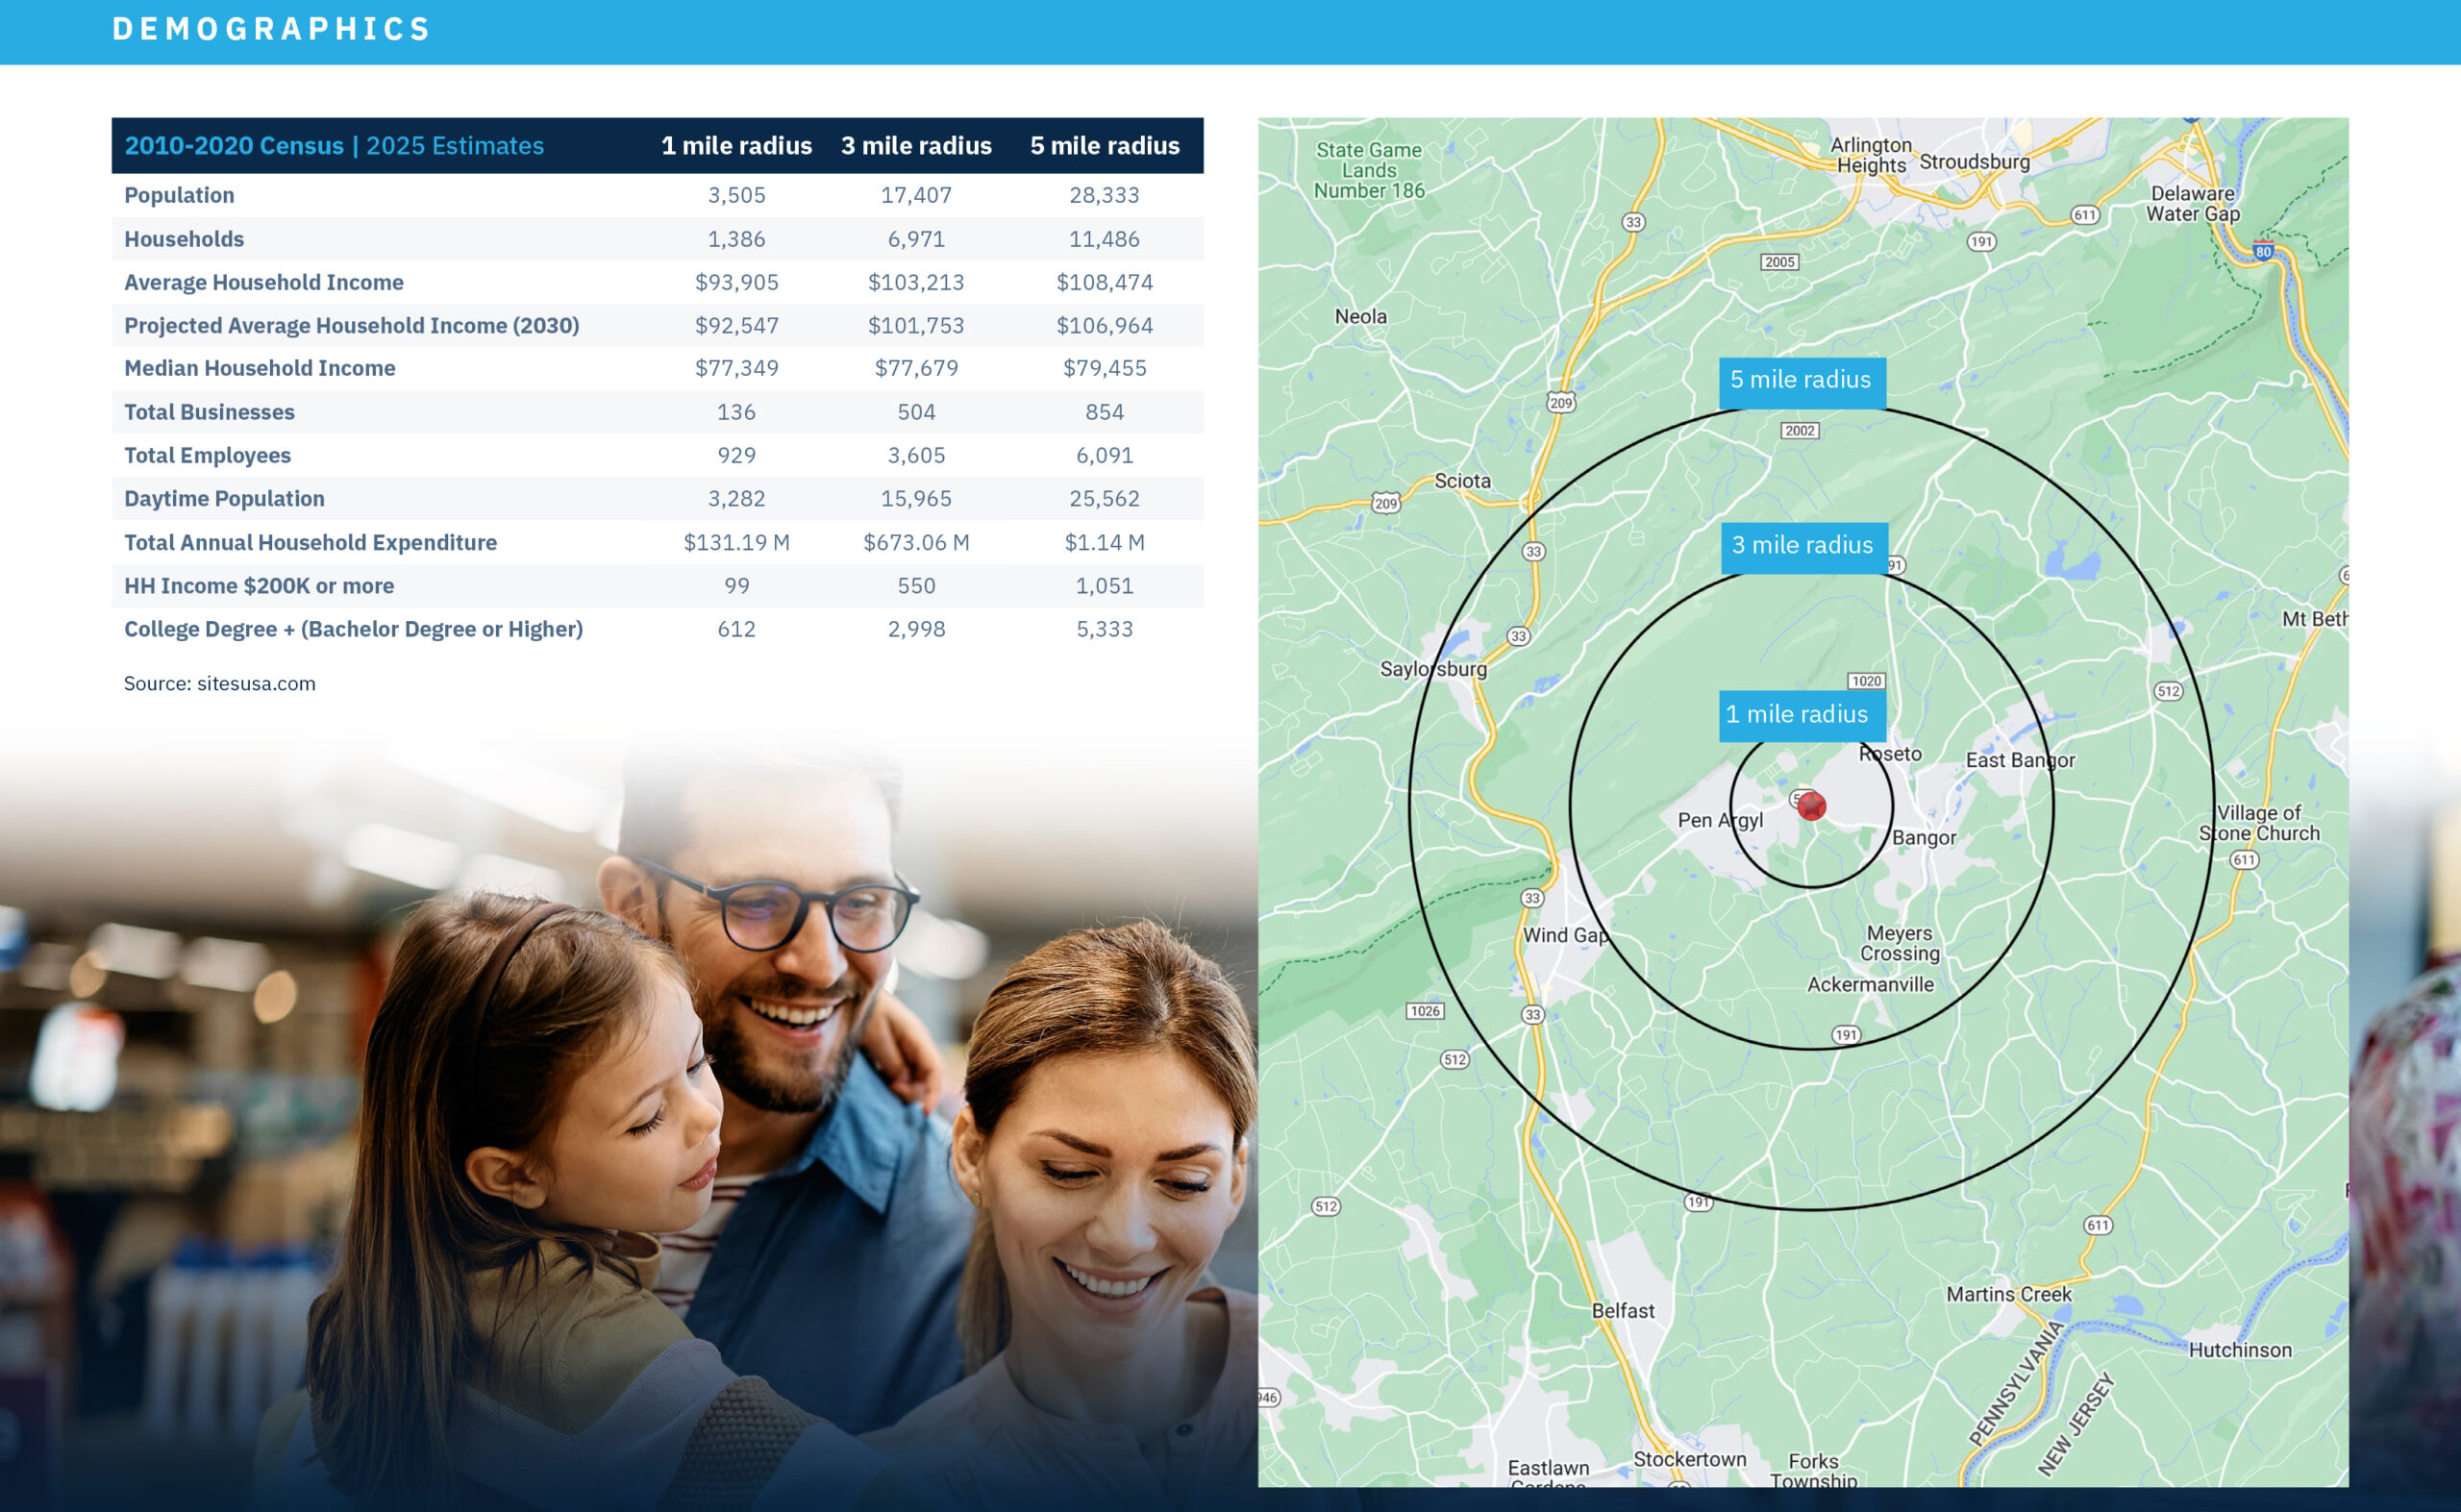This screenshot has width=2461, height=1512.
Task: Click the route 2002 road badge
Action: [1799, 430]
